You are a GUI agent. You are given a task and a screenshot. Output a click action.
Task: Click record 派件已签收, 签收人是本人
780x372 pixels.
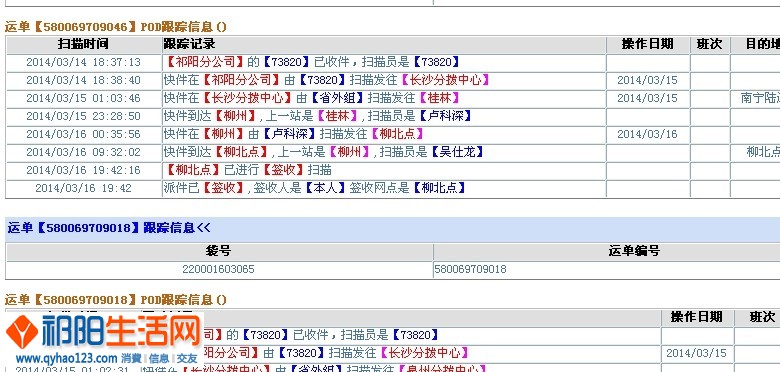click(315, 188)
